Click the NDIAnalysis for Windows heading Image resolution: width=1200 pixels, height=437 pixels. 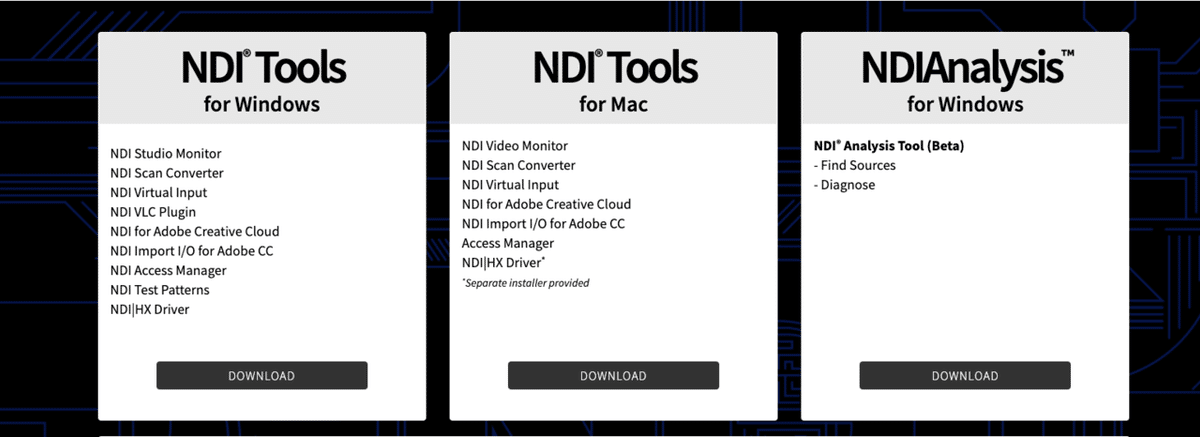coord(966,81)
